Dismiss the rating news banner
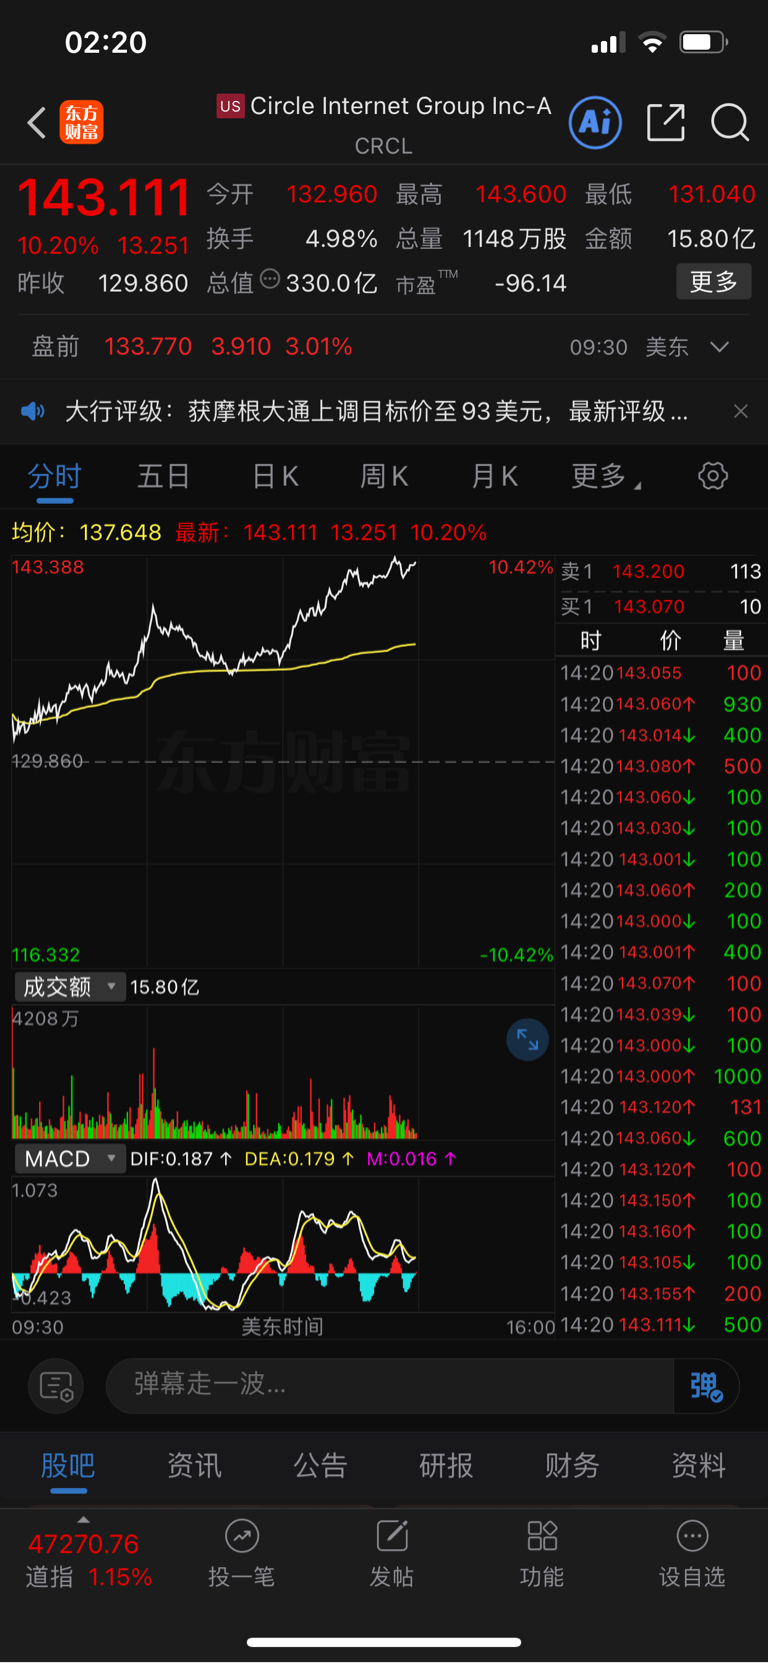 click(x=741, y=411)
